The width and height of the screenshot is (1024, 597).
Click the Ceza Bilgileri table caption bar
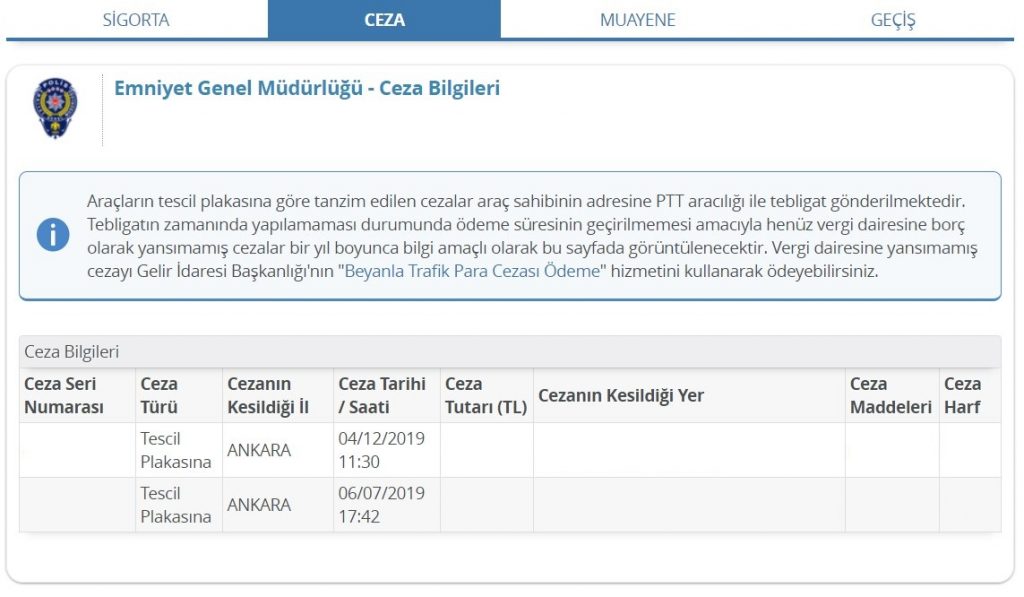(510, 351)
